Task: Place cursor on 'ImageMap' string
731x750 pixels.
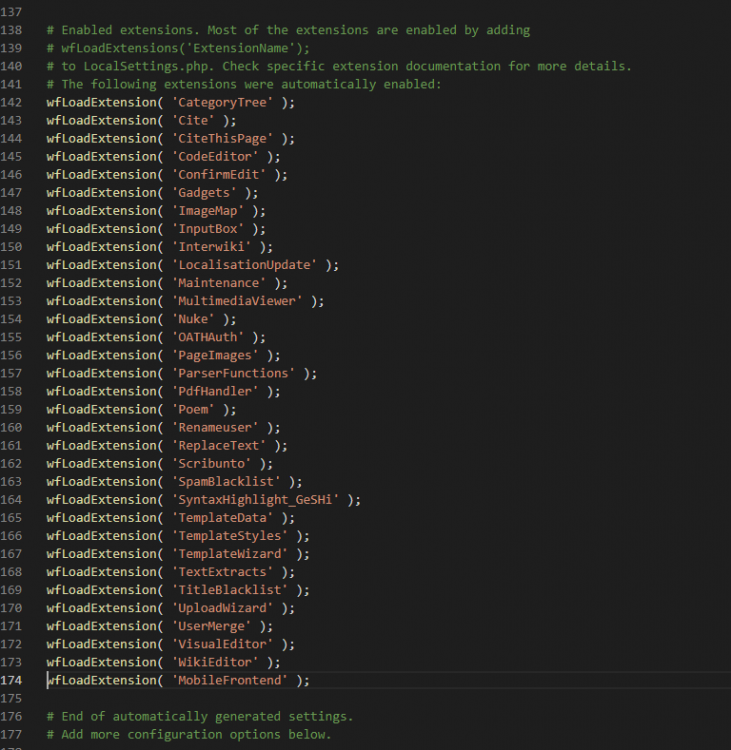Action: coord(208,211)
